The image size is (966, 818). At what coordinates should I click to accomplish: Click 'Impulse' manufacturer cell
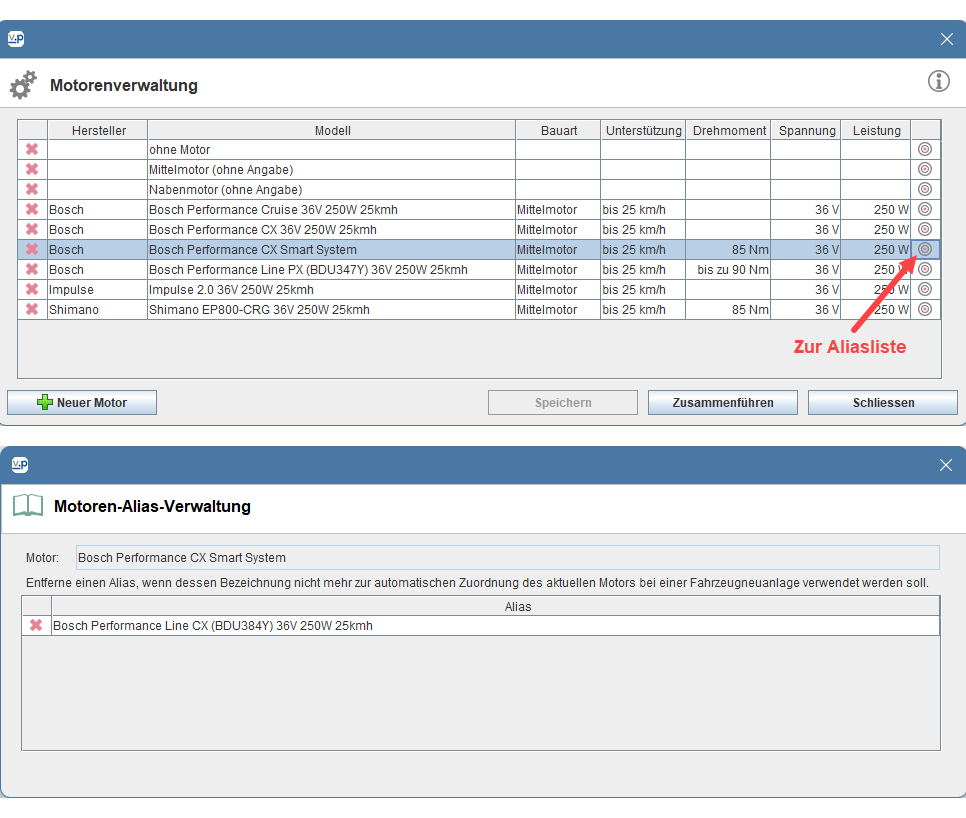tap(98, 290)
